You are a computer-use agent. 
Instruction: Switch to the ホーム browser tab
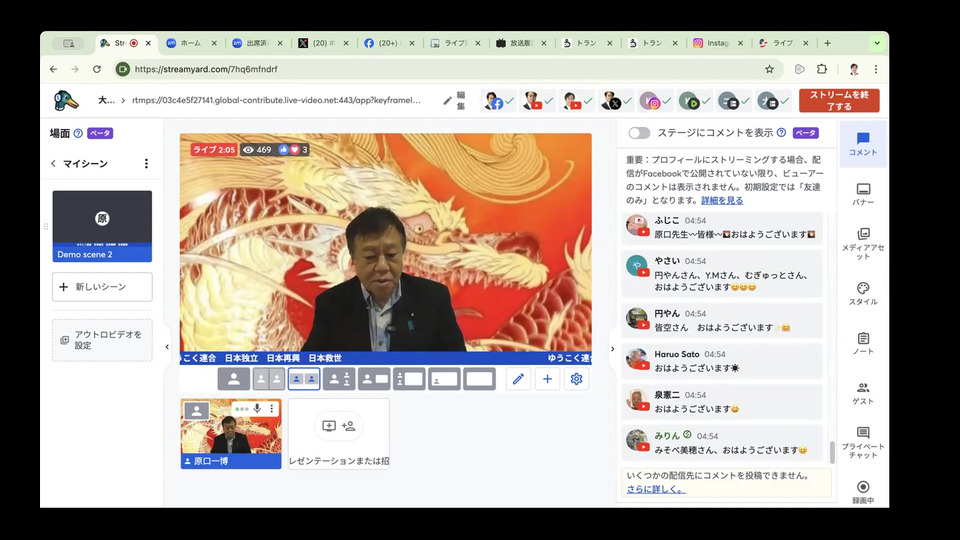pyautogui.click(x=191, y=43)
